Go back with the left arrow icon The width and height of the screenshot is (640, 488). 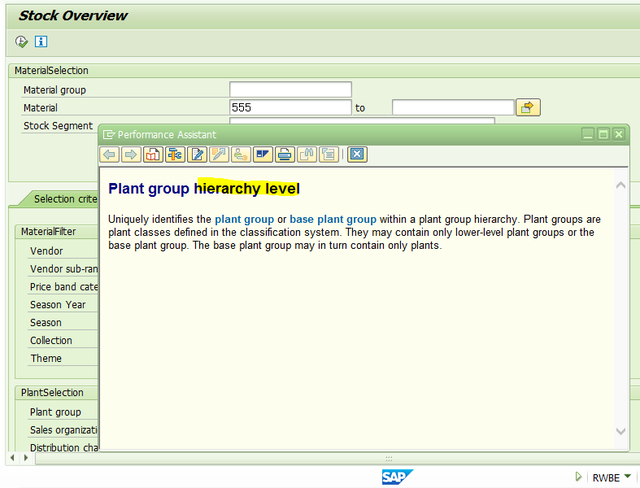(x=109, y=155)
